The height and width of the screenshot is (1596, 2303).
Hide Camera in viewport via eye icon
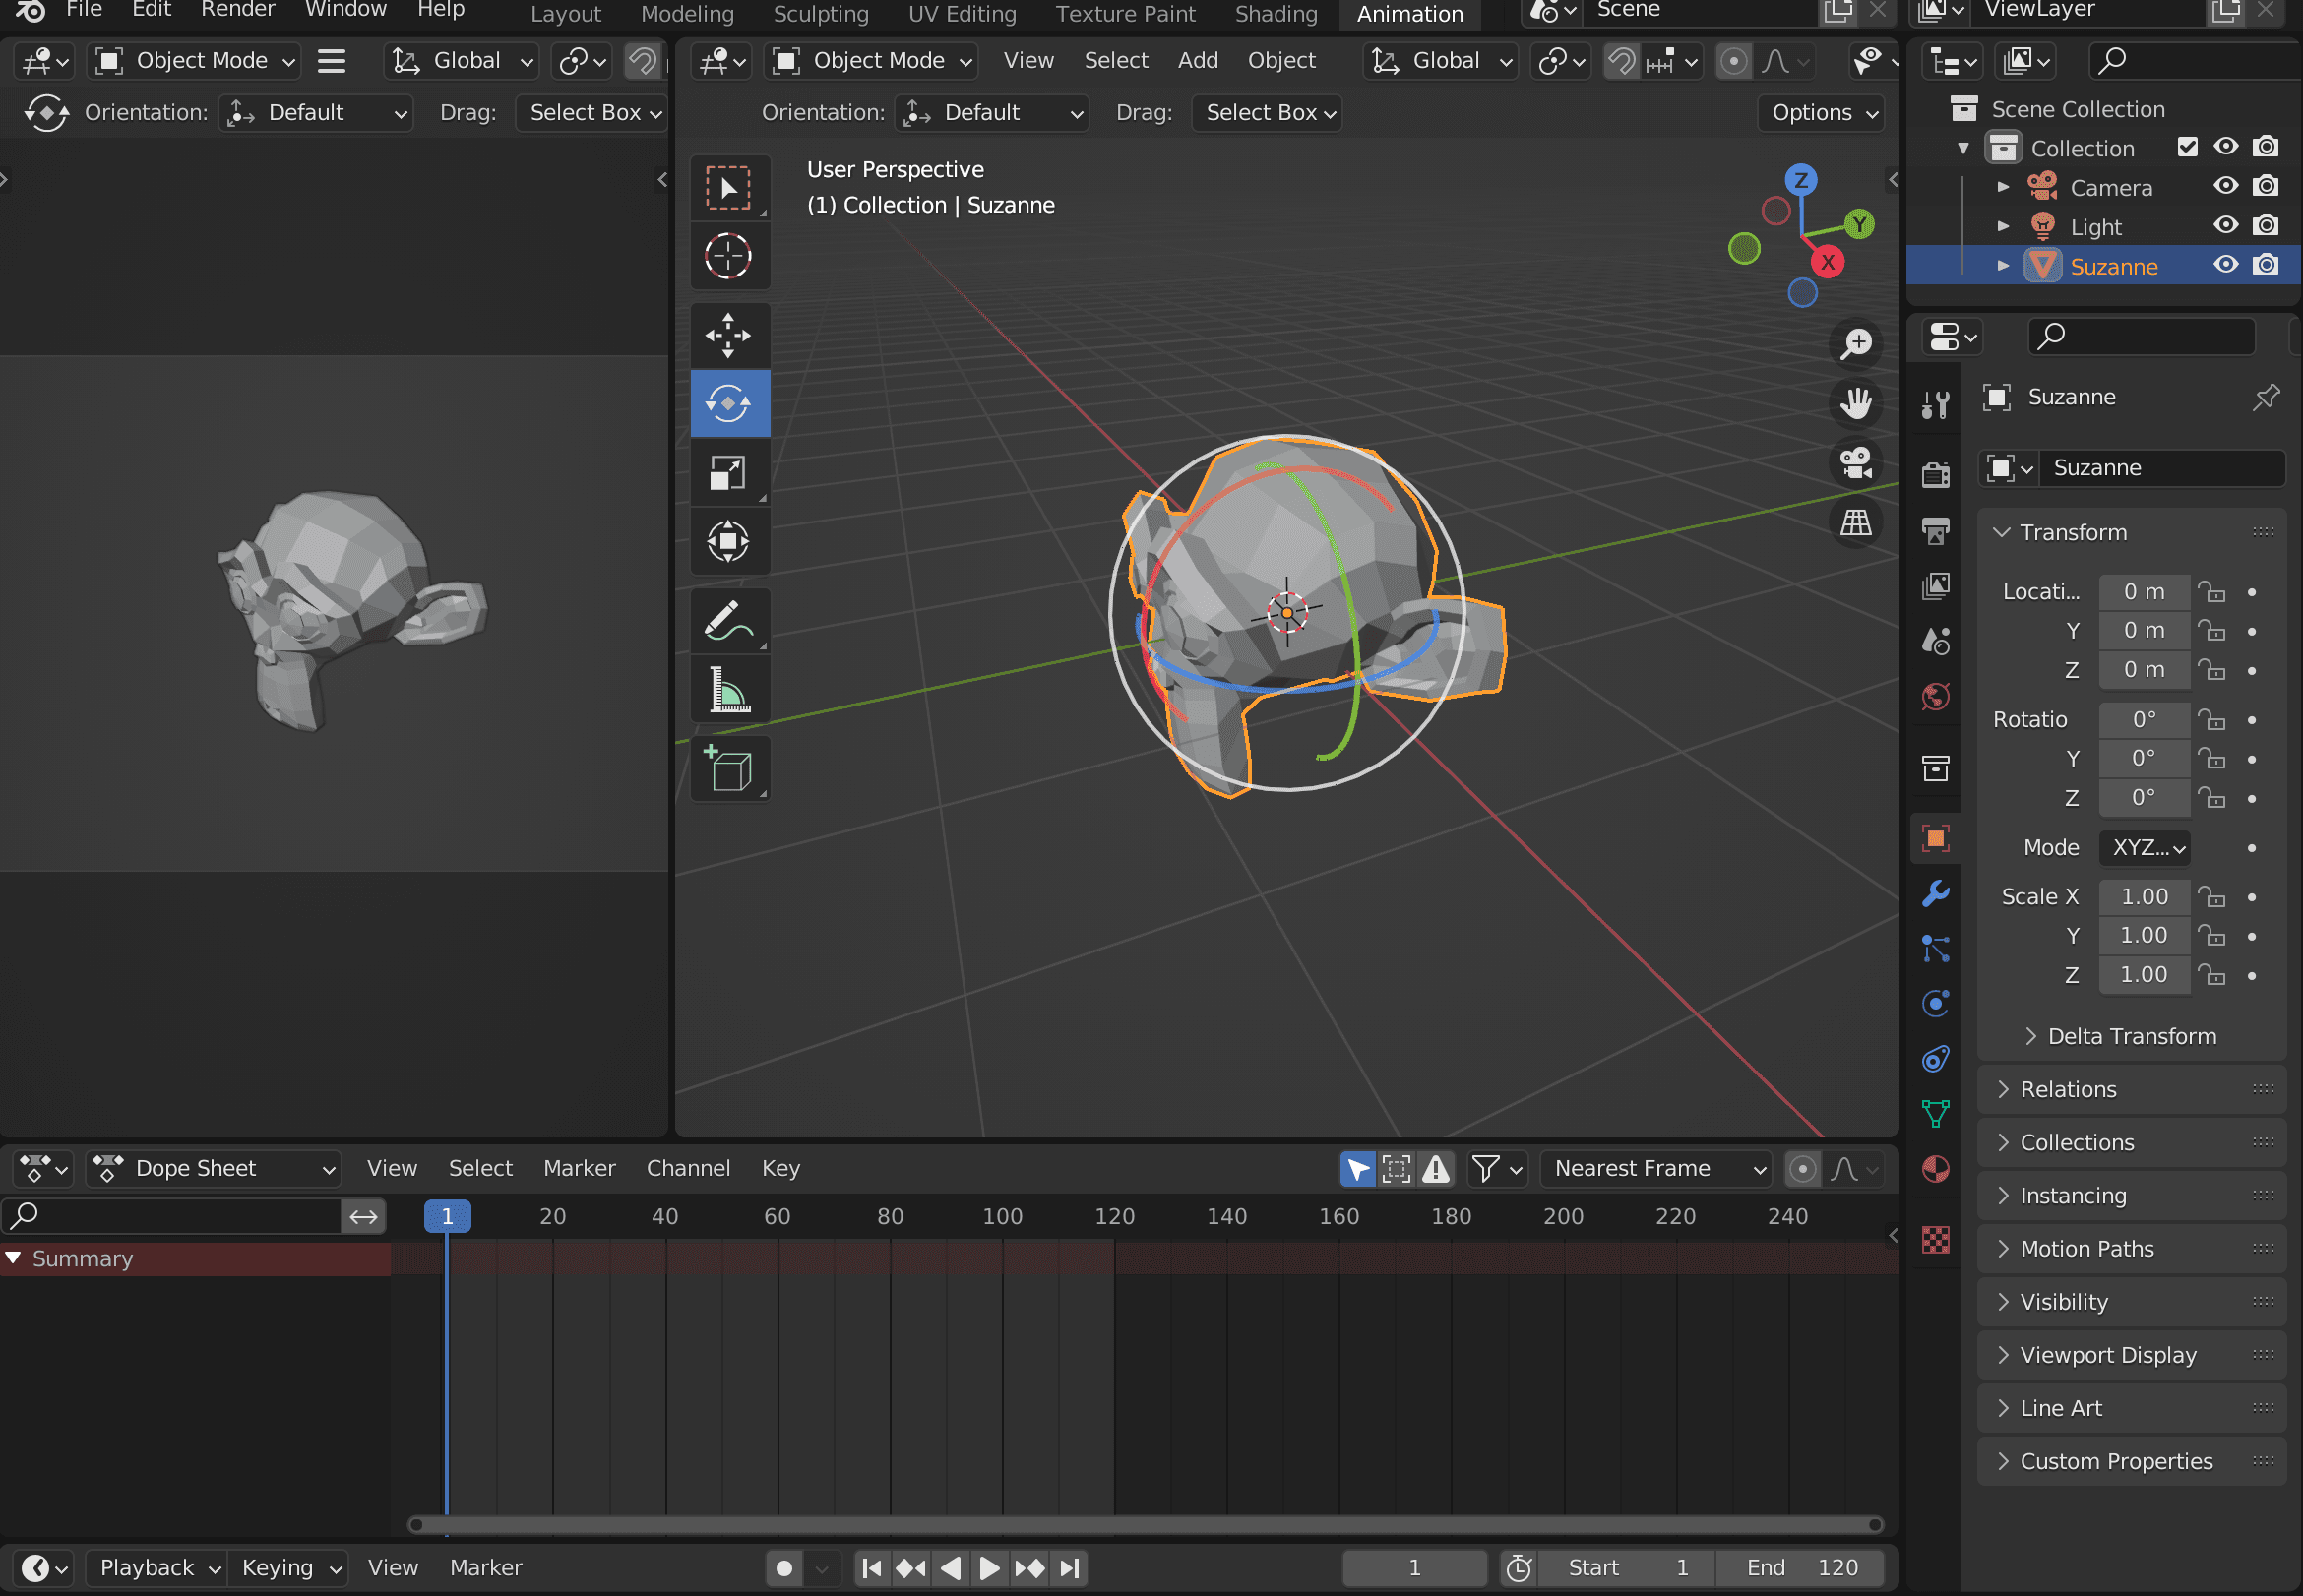click(2225, 186)
